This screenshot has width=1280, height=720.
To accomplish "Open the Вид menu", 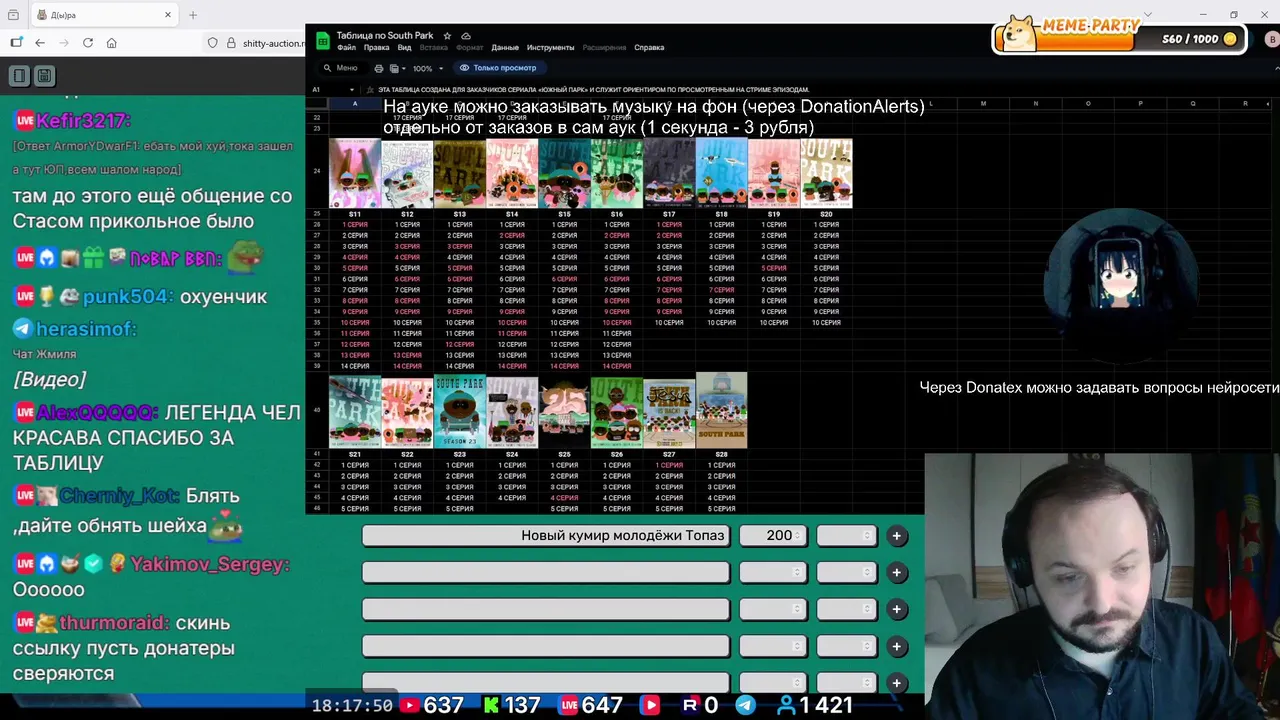I will 404,47.
